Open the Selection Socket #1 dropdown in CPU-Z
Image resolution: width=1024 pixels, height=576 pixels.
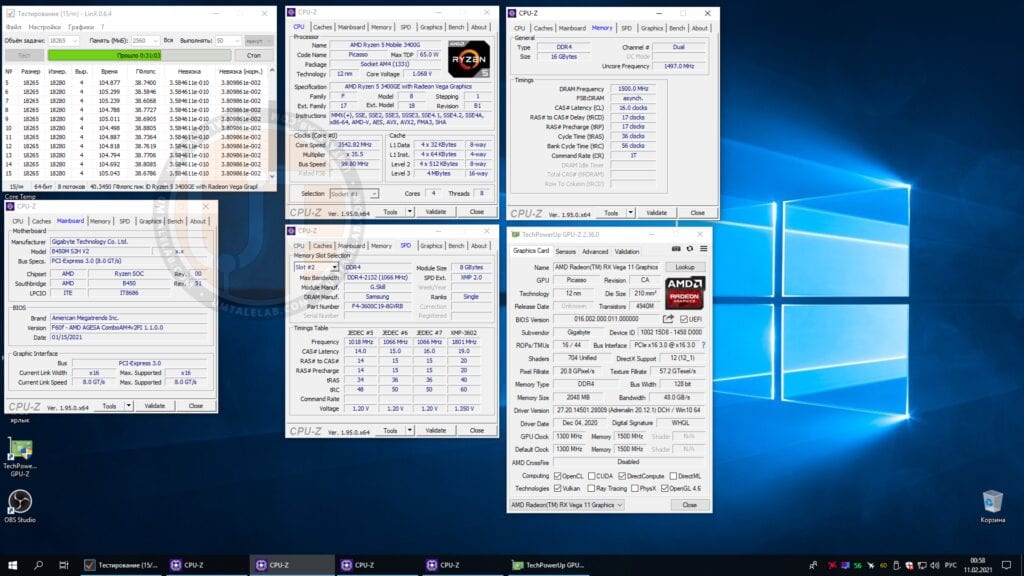(353, 194)
